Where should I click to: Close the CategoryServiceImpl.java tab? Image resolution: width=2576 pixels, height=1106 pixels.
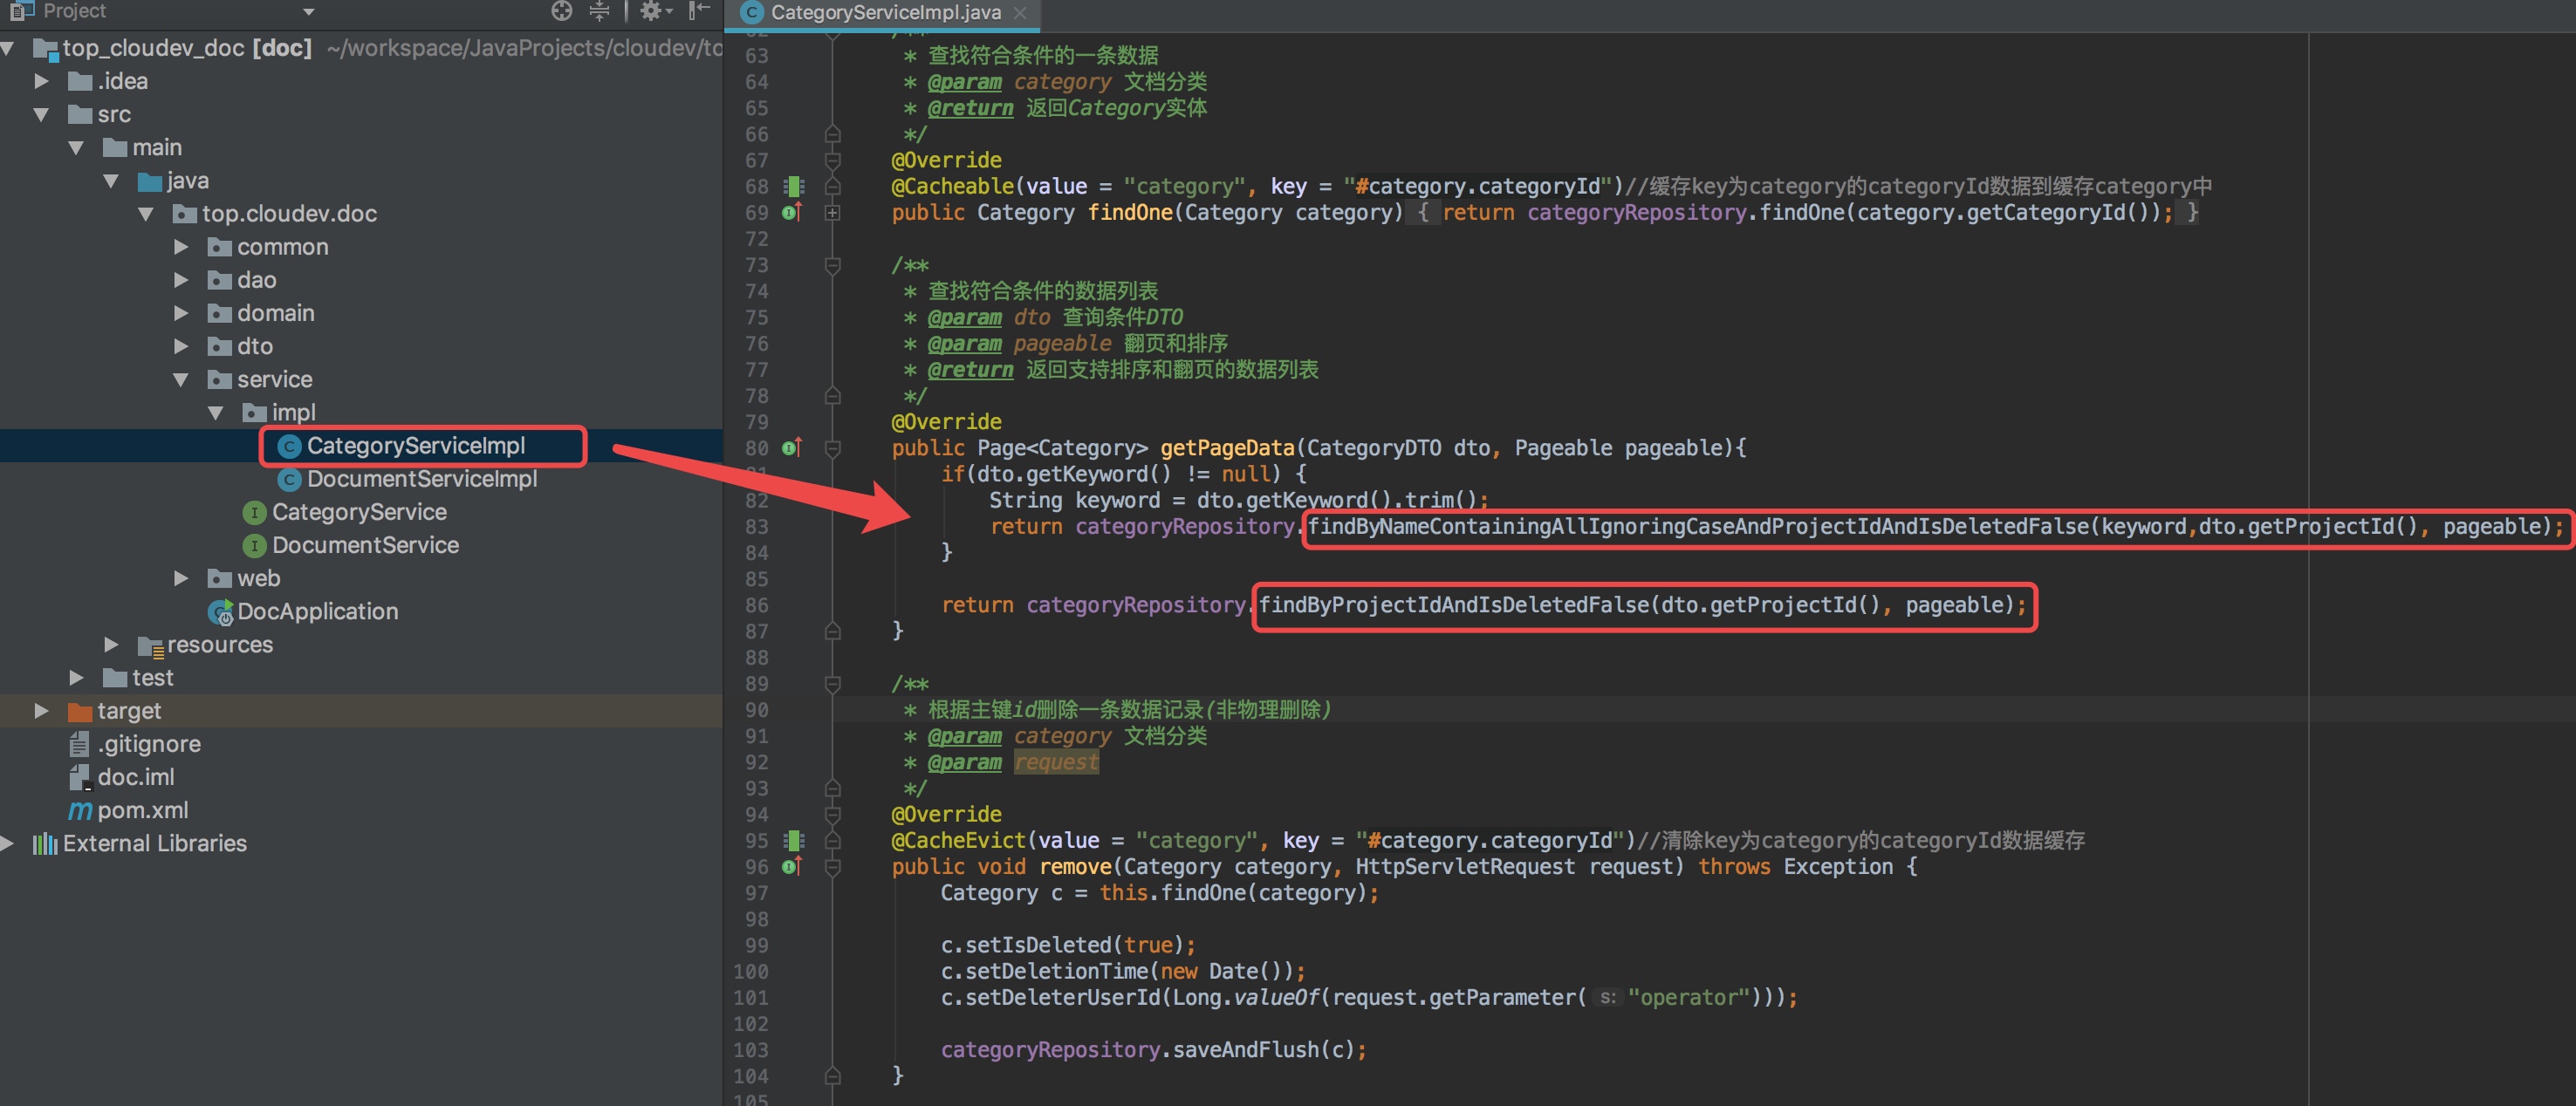coord(1019,13)
